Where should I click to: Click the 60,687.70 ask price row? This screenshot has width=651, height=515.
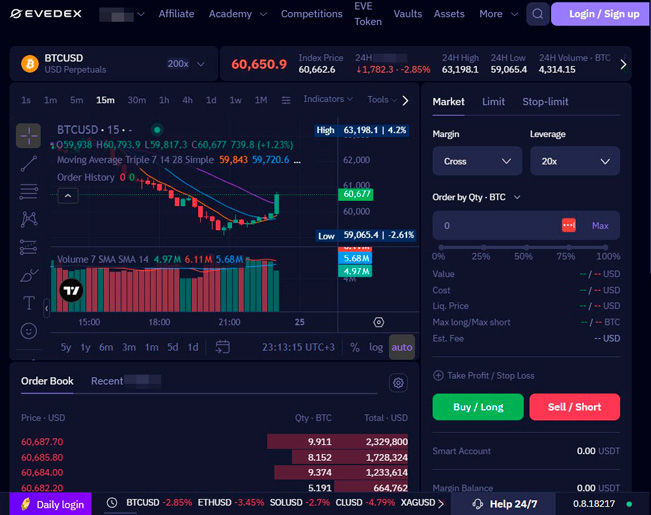coord(214,441)
